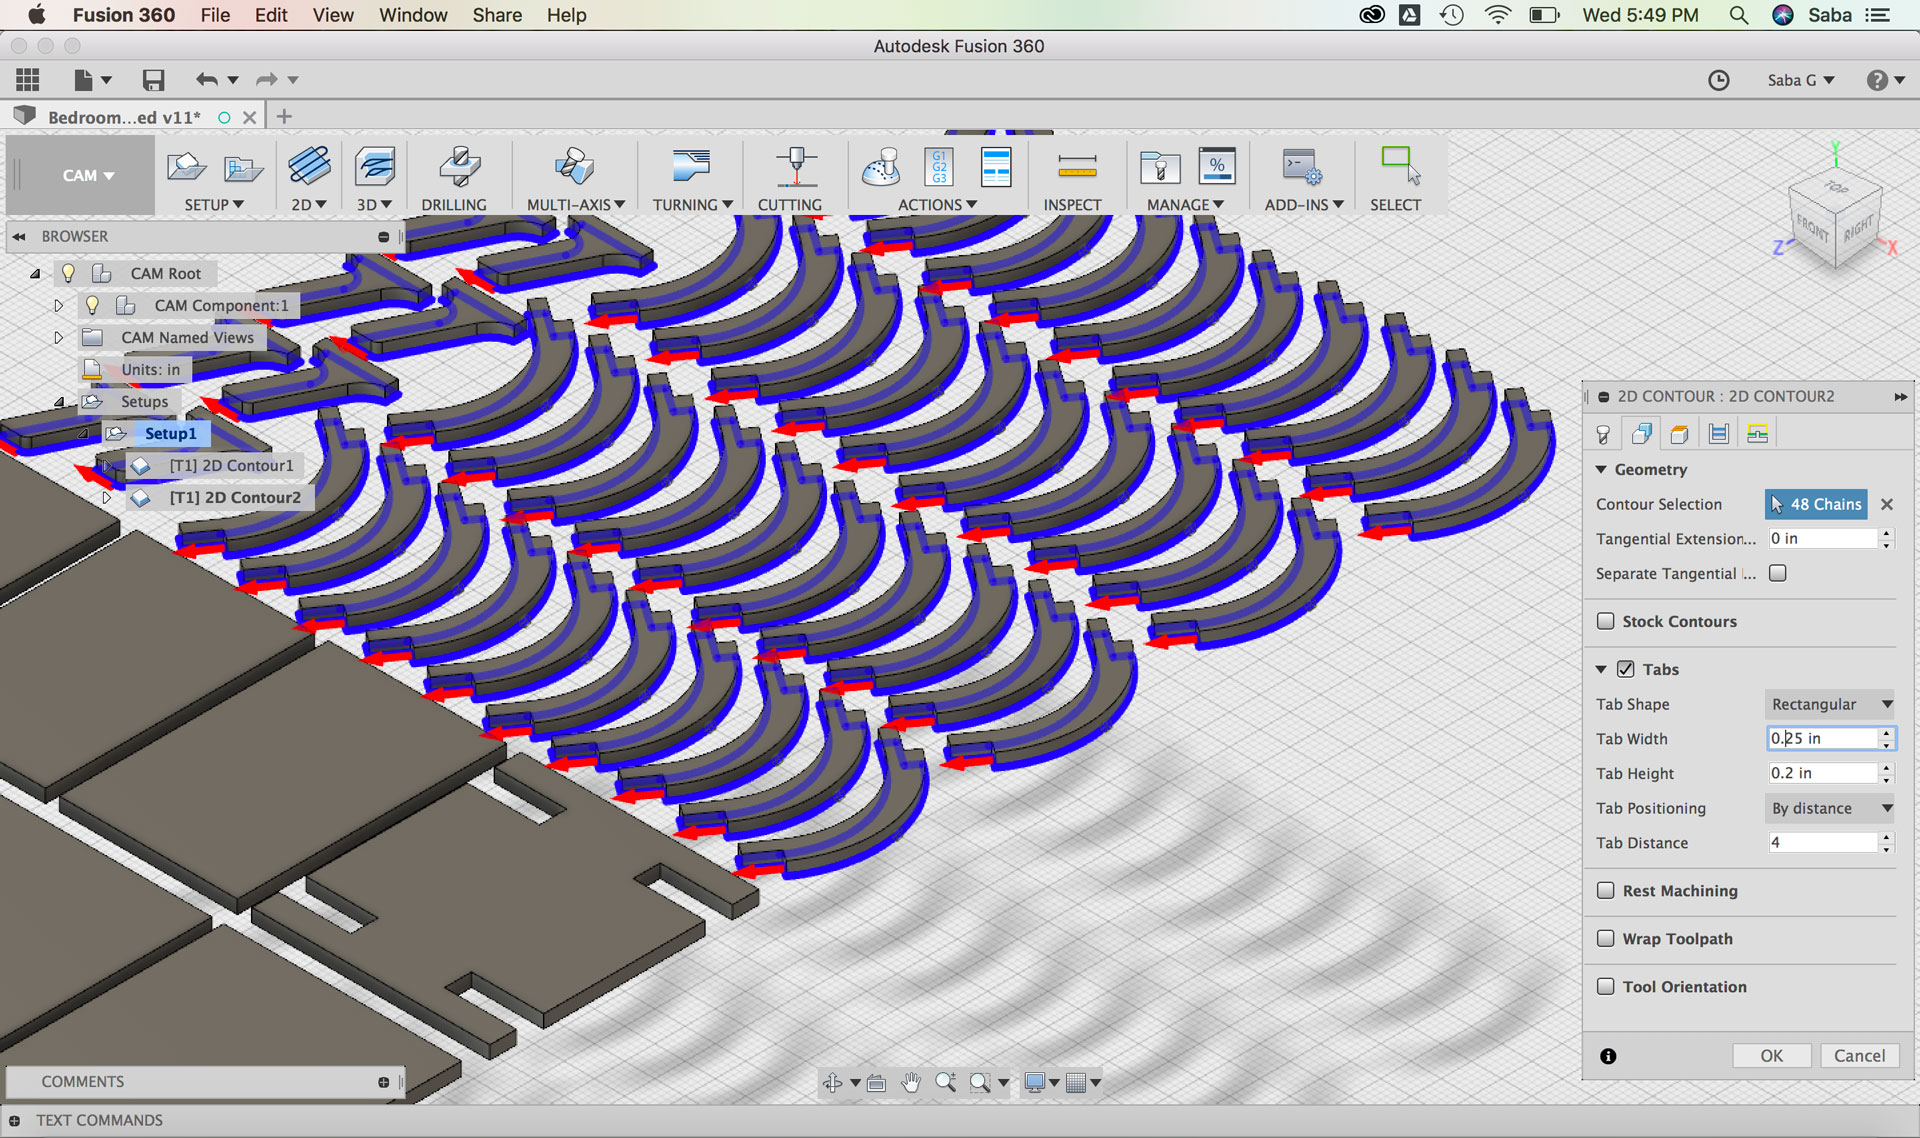The height and width of the screenshot is (1138, 1920).
Task: Enable the Stock Contours checkbox
Action: coord(1606,621)
